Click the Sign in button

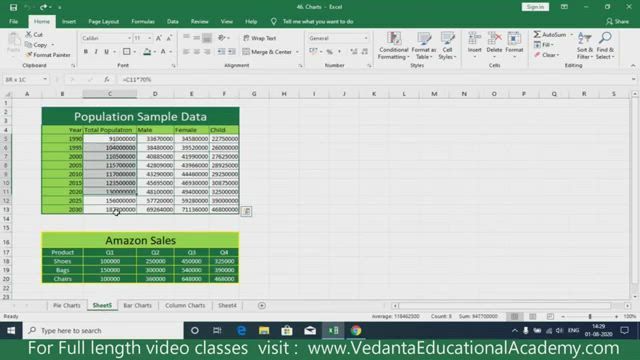[535, 7]
